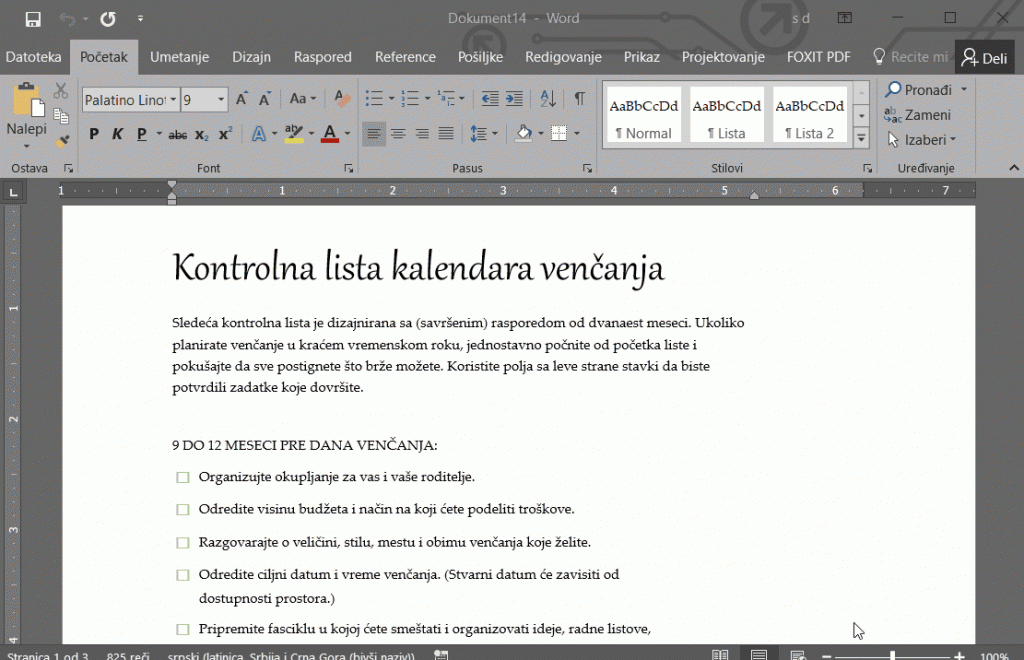Apply text effects glowing A
This screenshot has width=1024, height=660.
(259, 134)
